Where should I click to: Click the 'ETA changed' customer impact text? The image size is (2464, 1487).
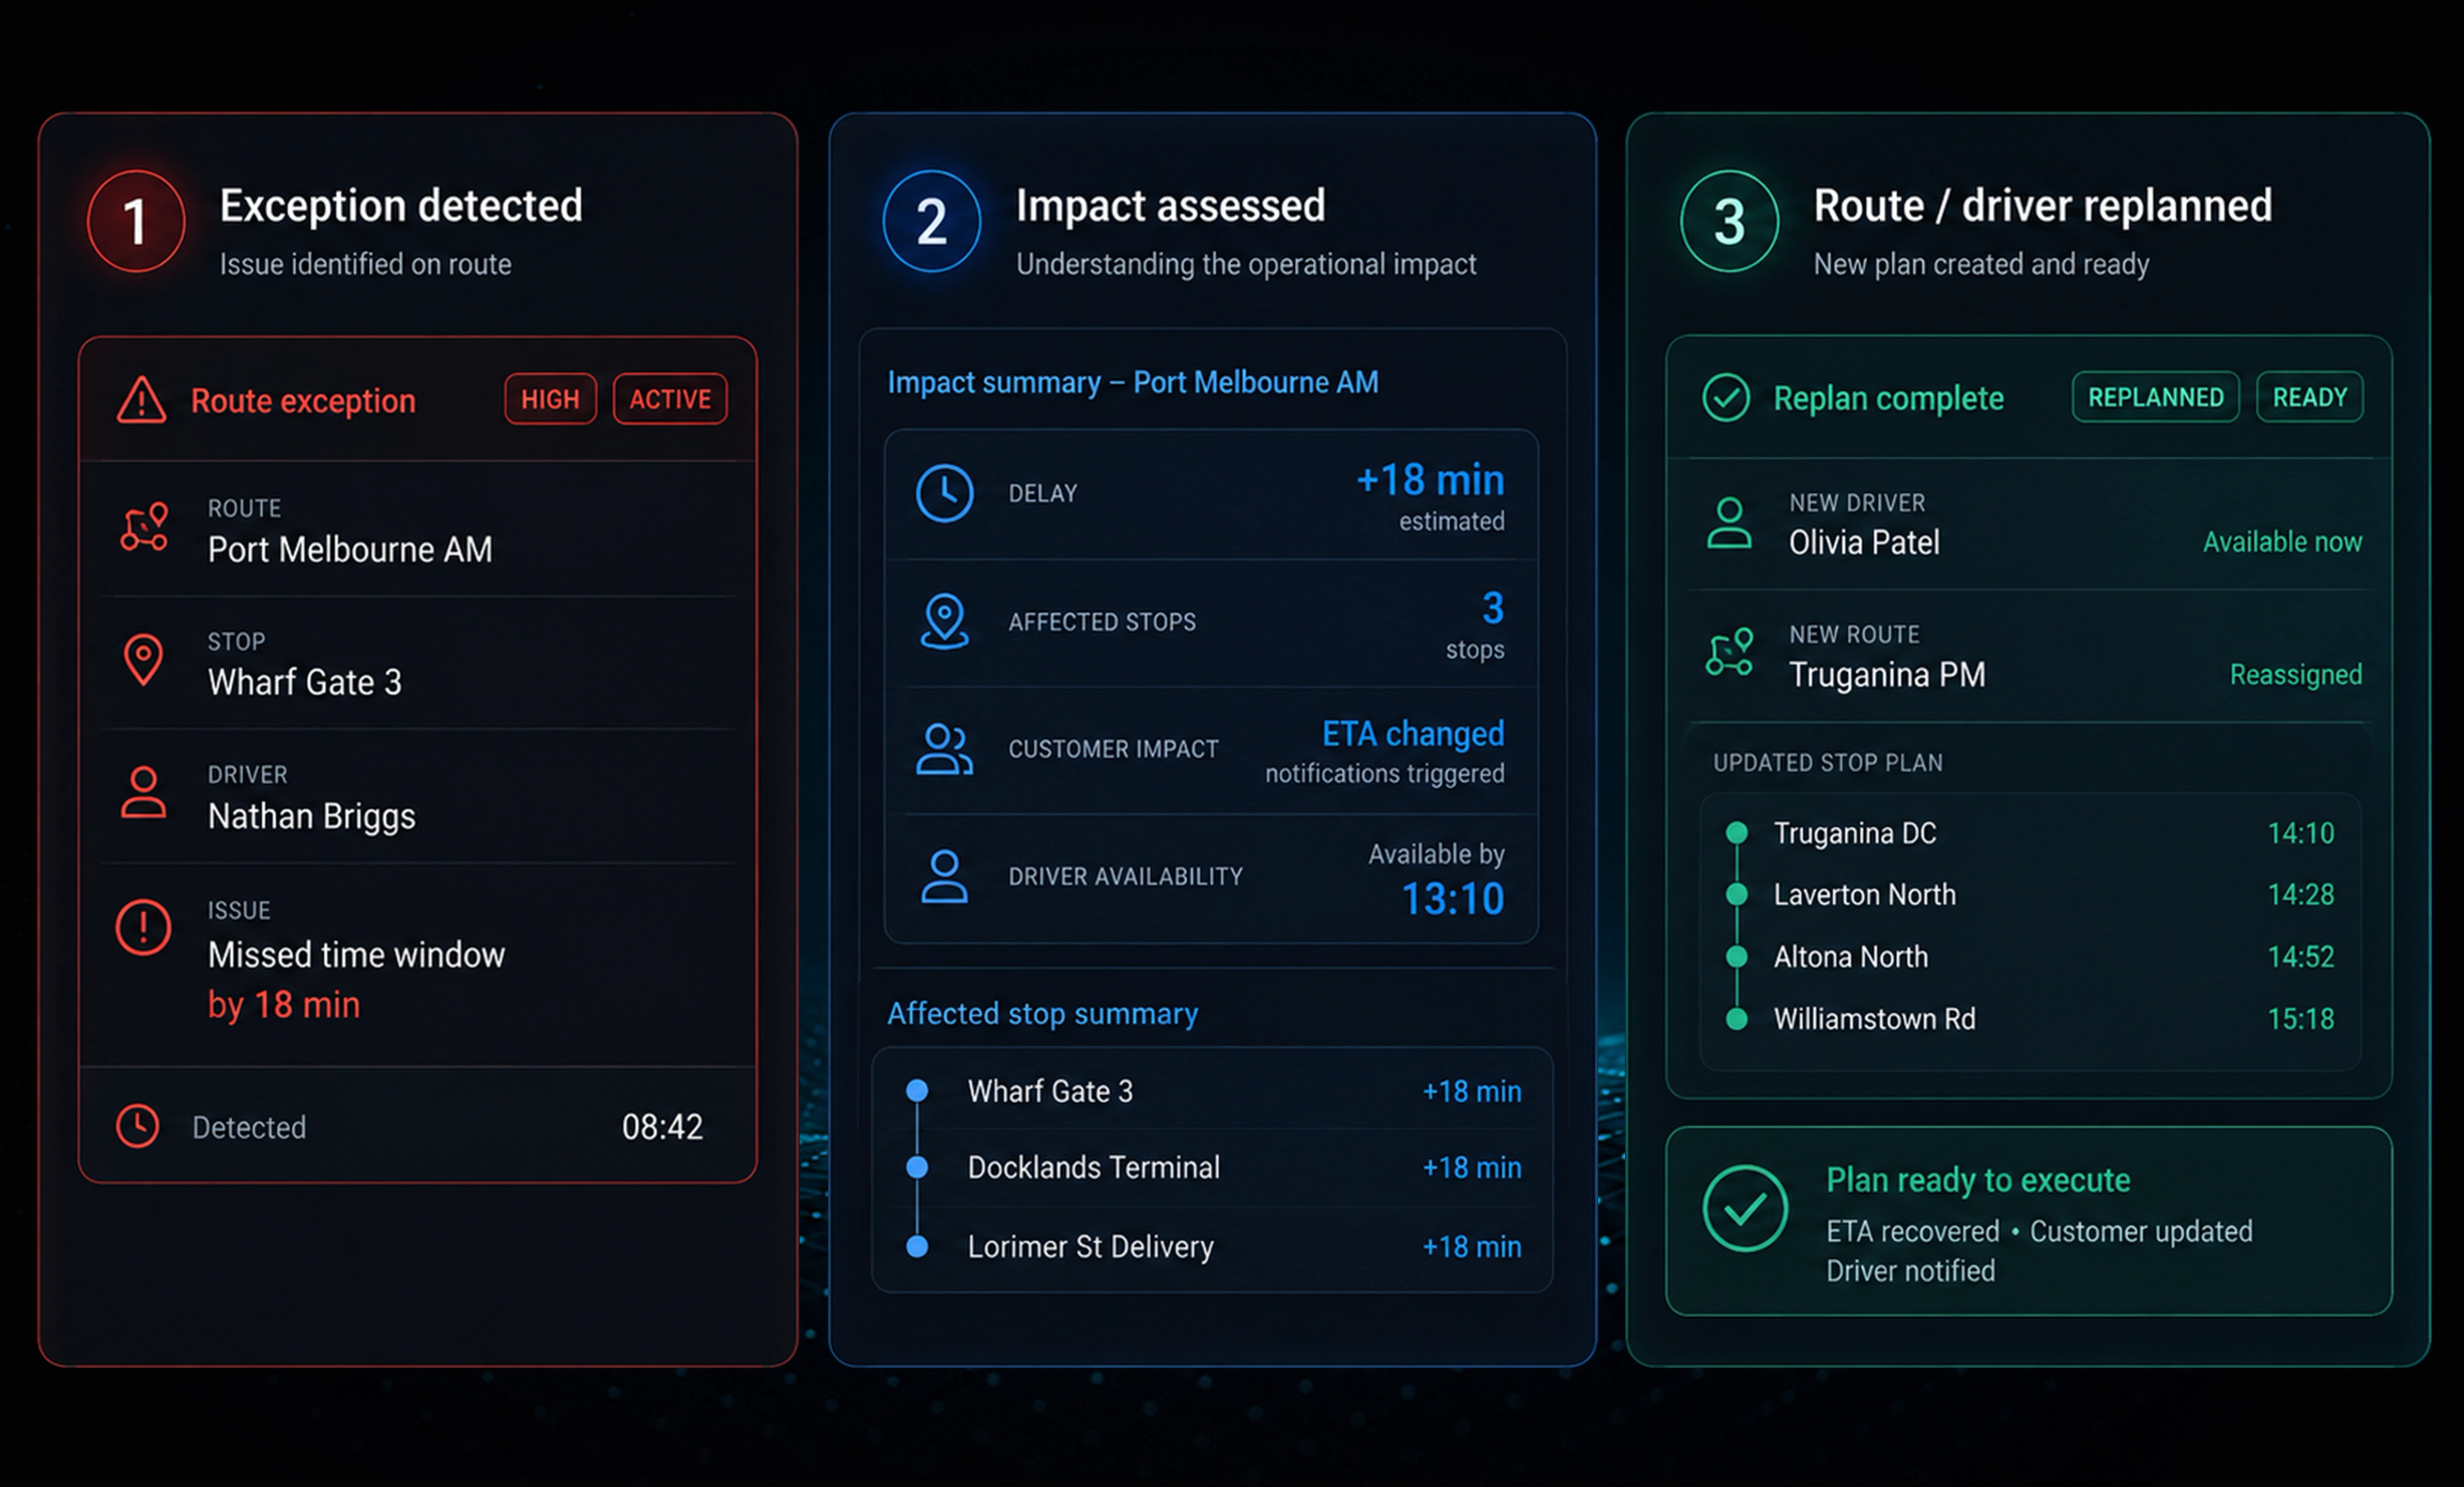point(1413,733)
